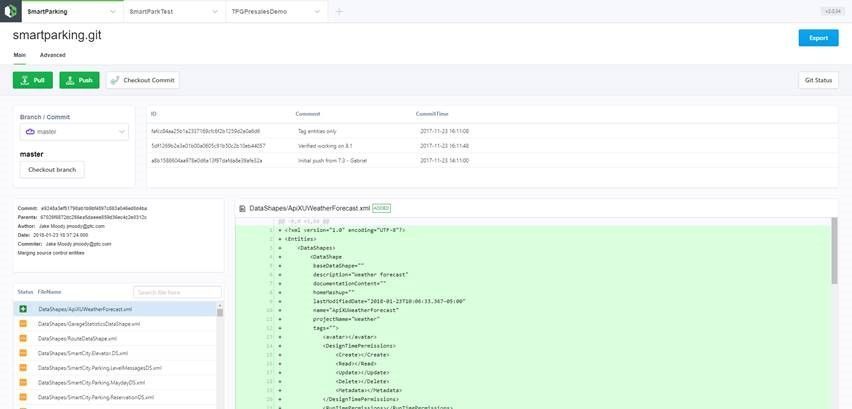Click the green added icon for ApiXUWeatherForecast.xml

pyautogui.click(x=23, y=309)
